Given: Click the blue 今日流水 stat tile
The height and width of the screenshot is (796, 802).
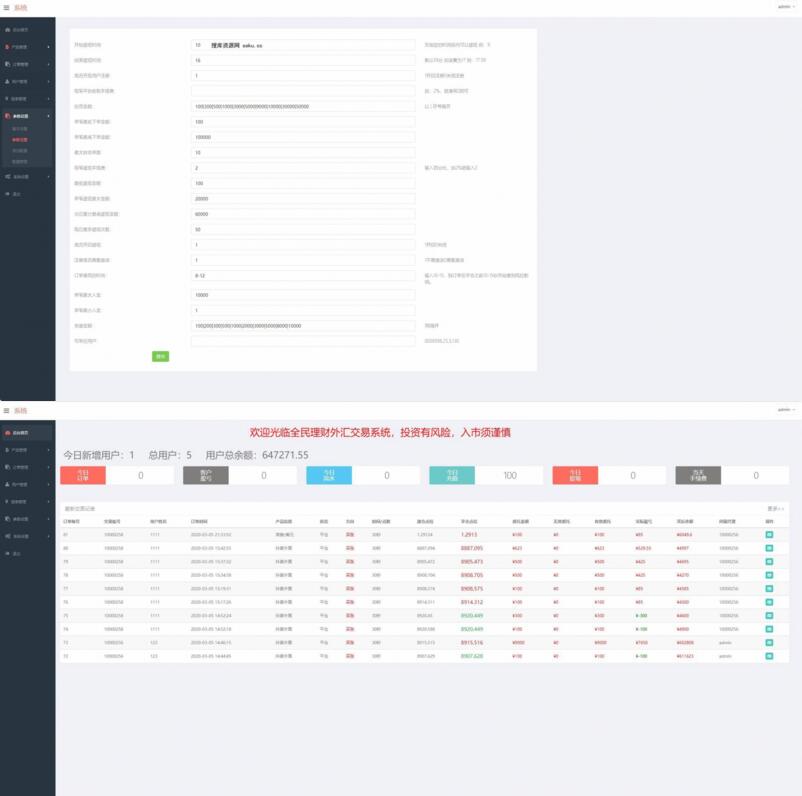Looking at the screenshot, I should click(x=329, y=475).
